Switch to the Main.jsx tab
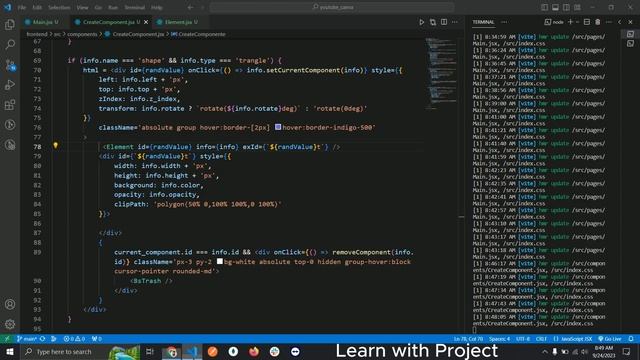This screenshot has height=360, width=640. pyautogui.click(x=42, y=22)
